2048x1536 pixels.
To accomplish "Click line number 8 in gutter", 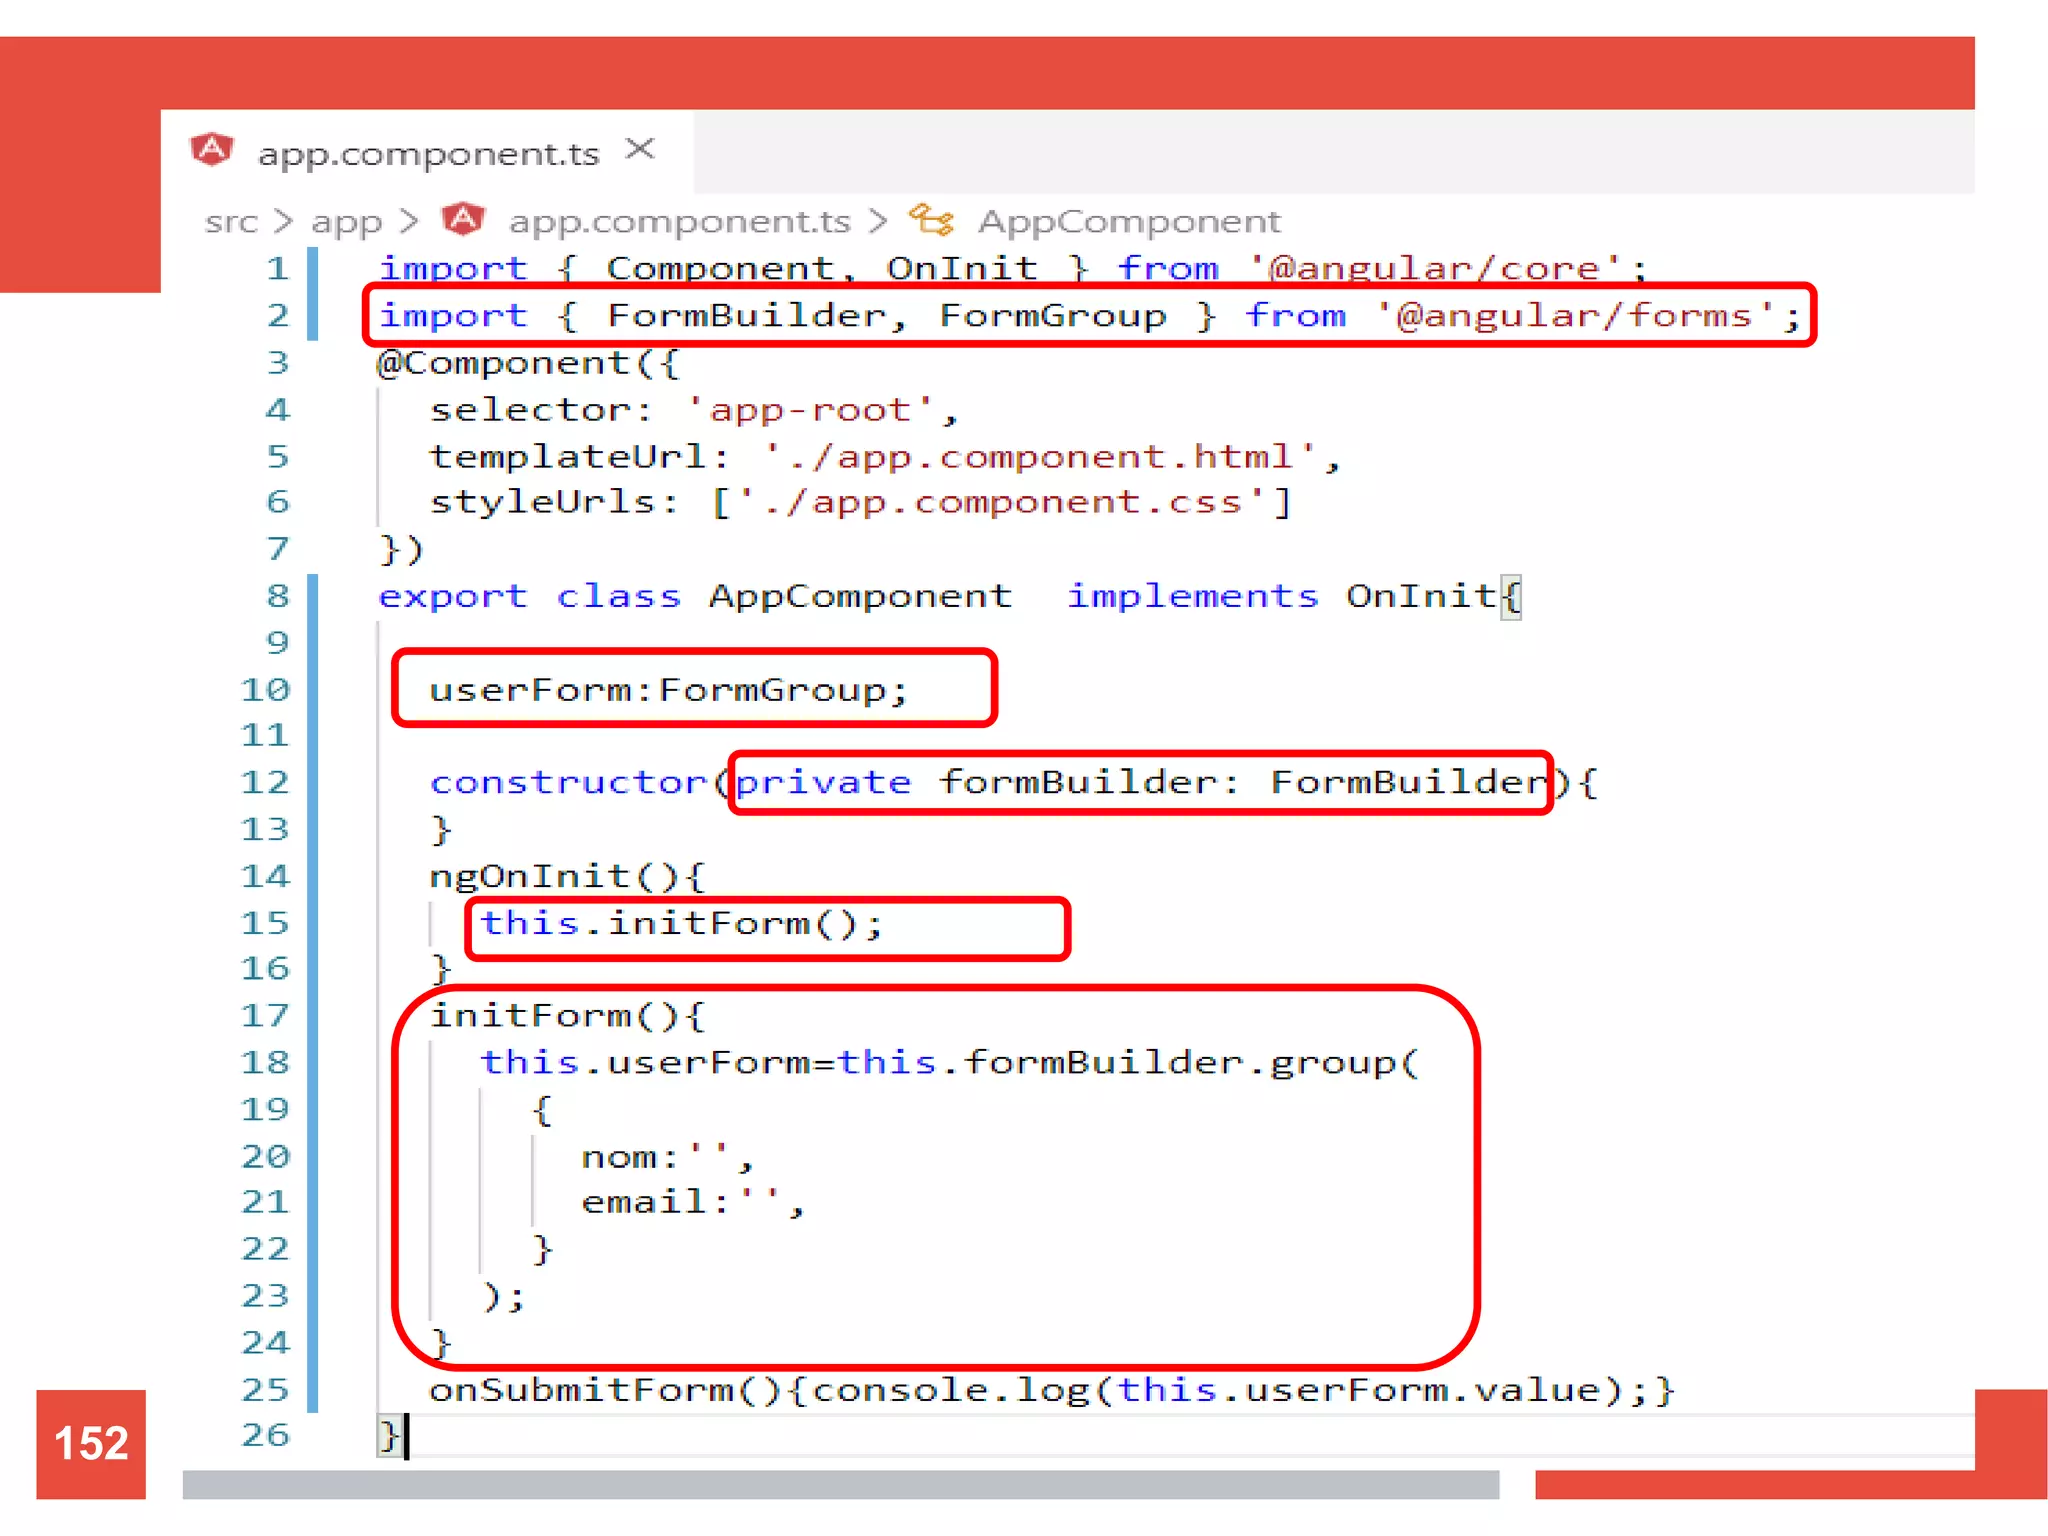I will click(277, 596).
